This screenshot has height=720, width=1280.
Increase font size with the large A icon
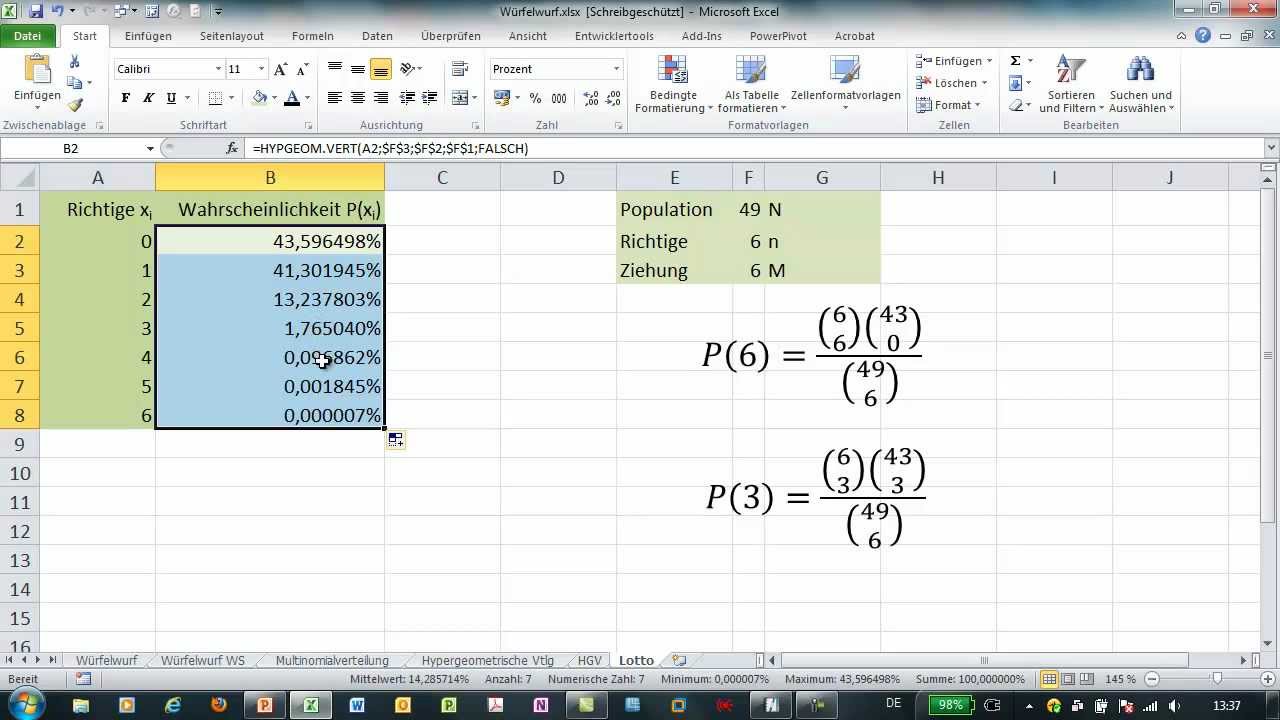click(x=281, y=69)
